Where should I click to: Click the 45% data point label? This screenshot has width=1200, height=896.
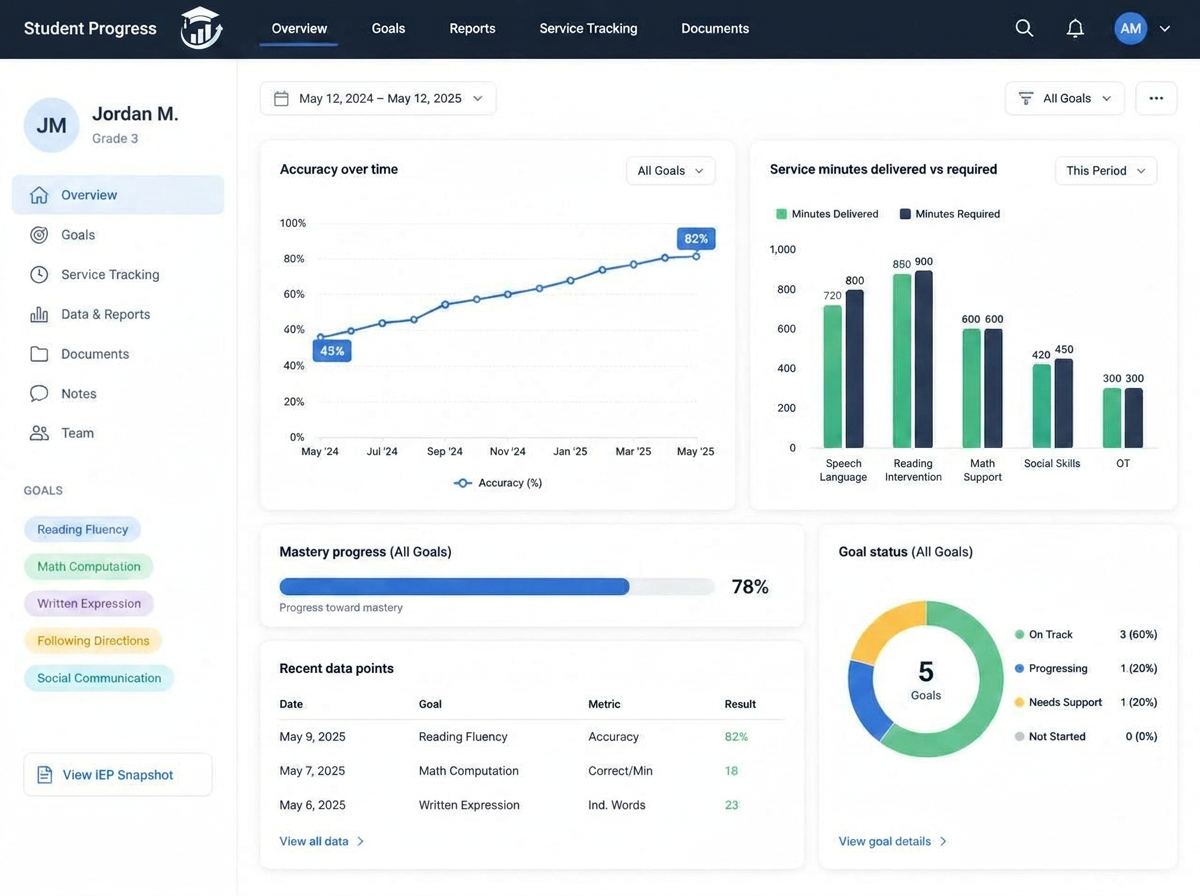[332, 351]
